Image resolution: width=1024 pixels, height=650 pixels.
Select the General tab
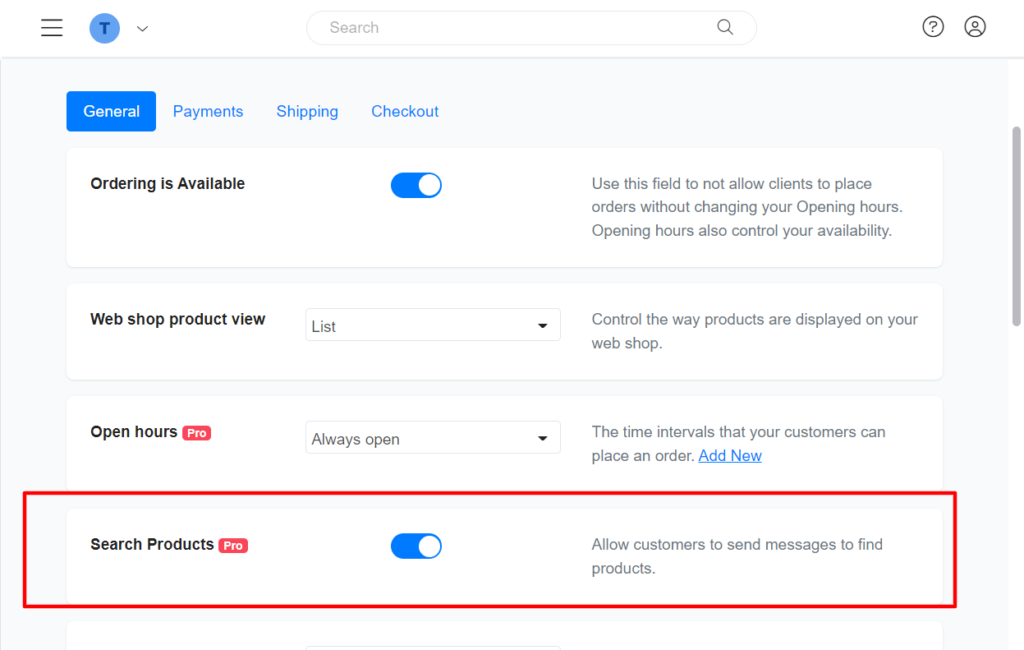(111, 112)
